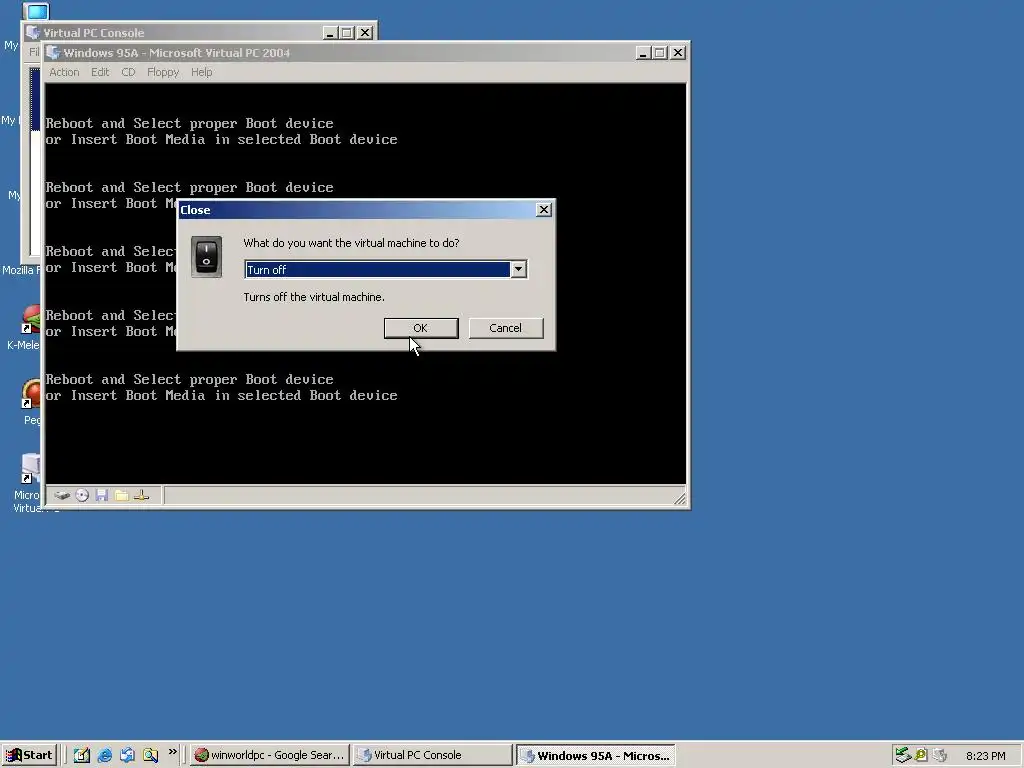Screen dimensions: 1024x768
Task: Click the Virtual PC 2004 window title icon
Action: point(54,53)
